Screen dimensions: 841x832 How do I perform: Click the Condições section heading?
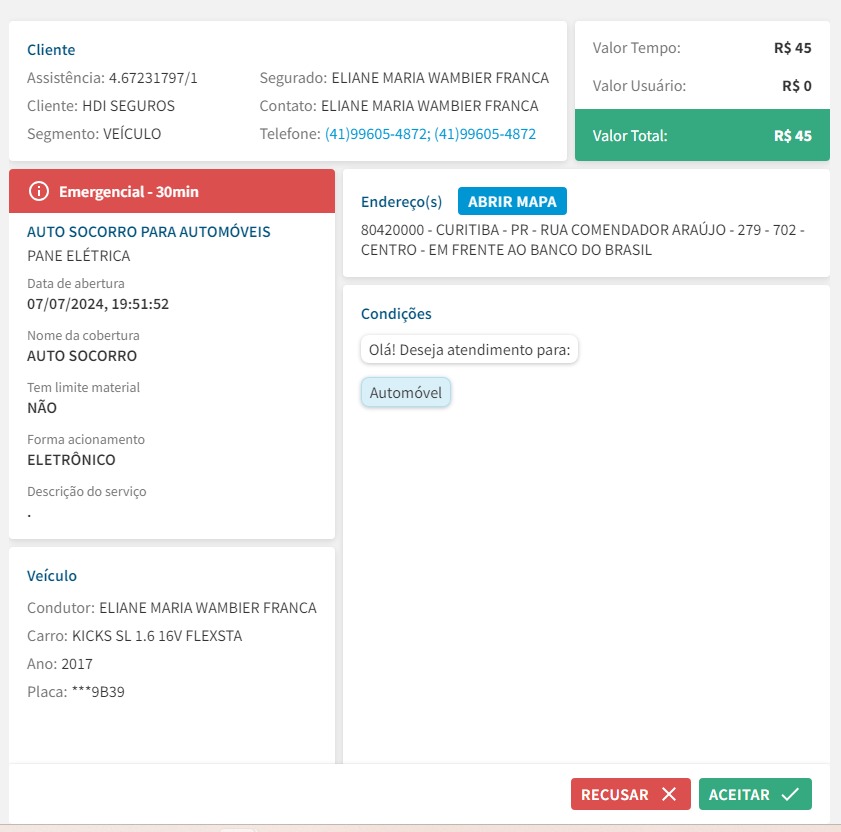pyautogui.click(x=396, y=314)
